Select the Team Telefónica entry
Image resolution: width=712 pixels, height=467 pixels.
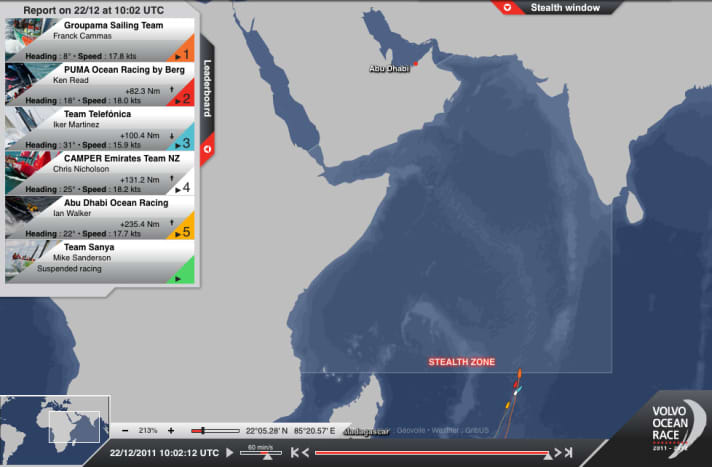99,129
